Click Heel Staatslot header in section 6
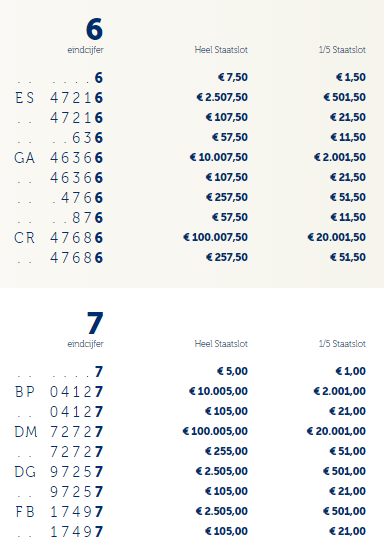The width and height of the screenshot is (384, 557). 221,50
